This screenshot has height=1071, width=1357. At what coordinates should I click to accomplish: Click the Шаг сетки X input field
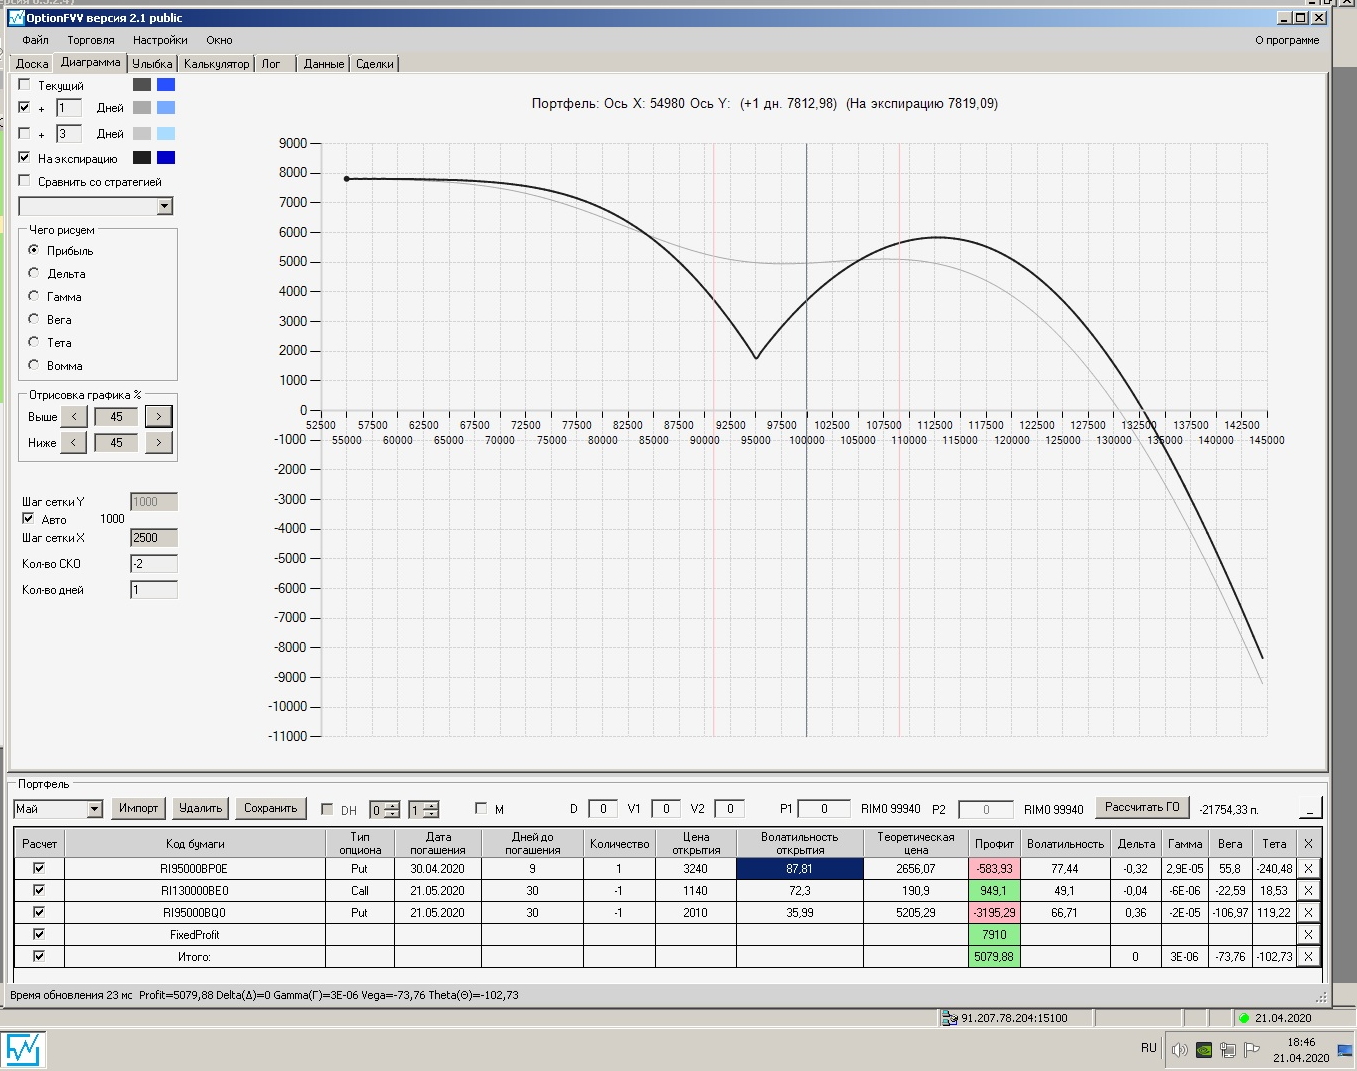pyautogui.click(x=153, y=538)
